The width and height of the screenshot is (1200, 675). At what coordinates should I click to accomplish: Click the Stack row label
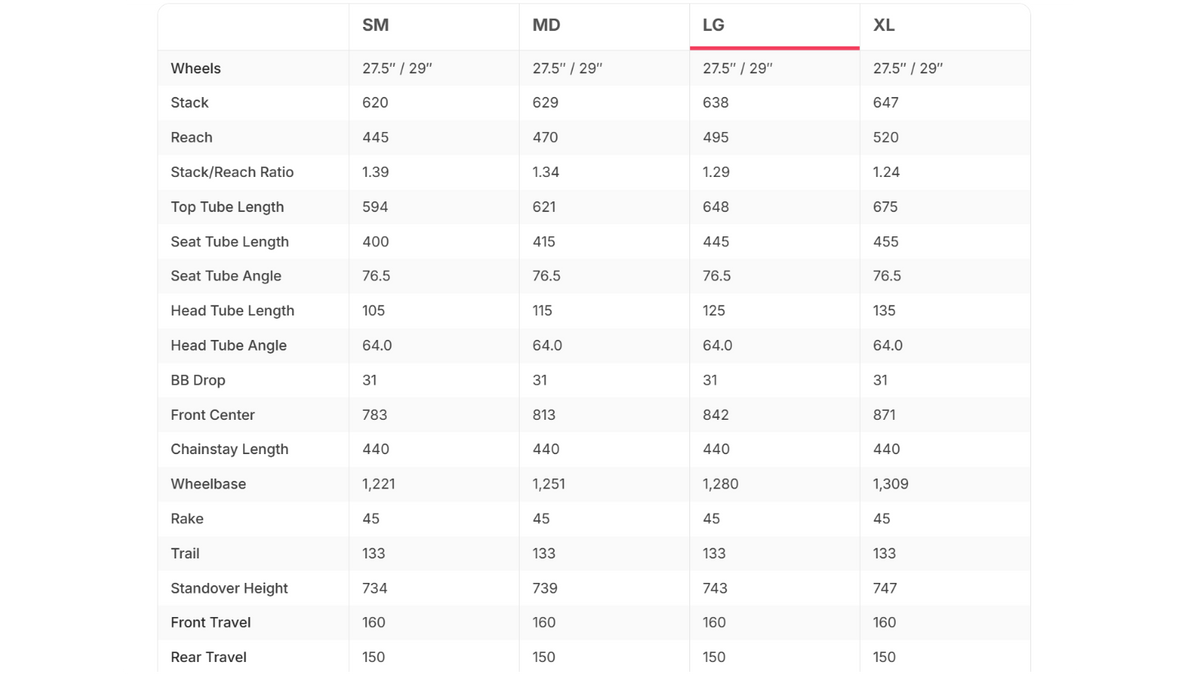click(189, 103)
